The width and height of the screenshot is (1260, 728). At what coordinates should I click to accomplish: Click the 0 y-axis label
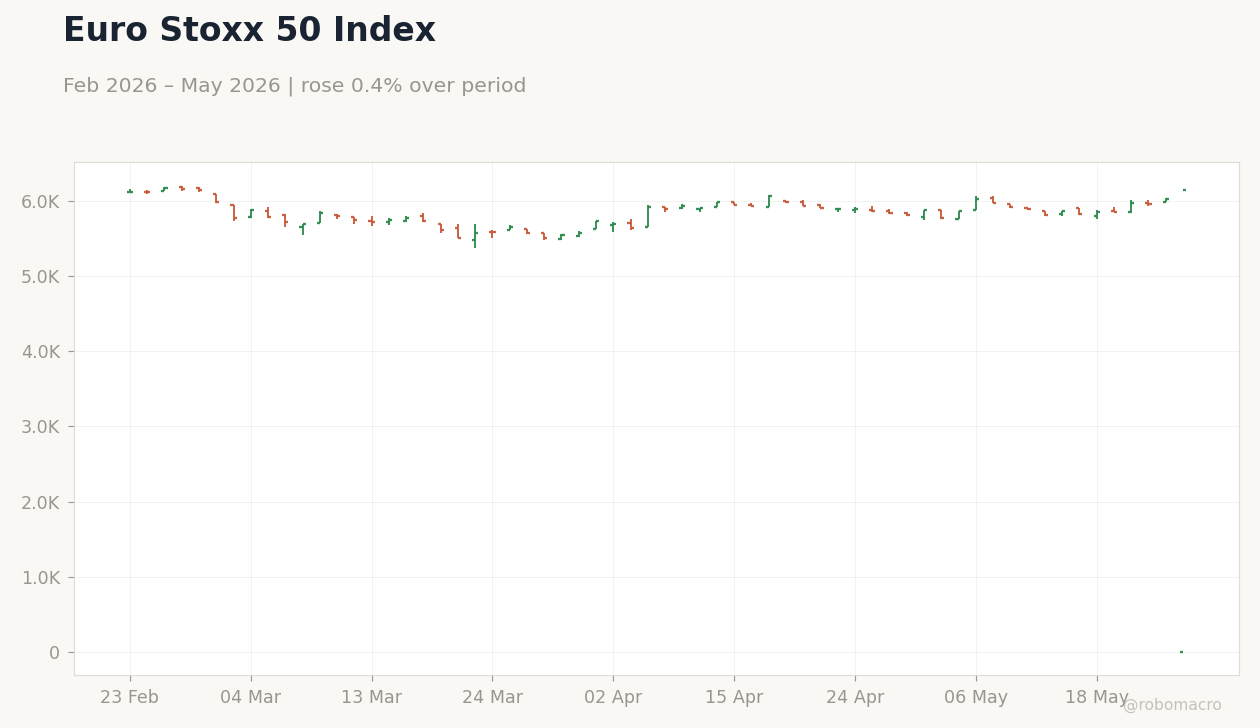click(x=55, y=652)
